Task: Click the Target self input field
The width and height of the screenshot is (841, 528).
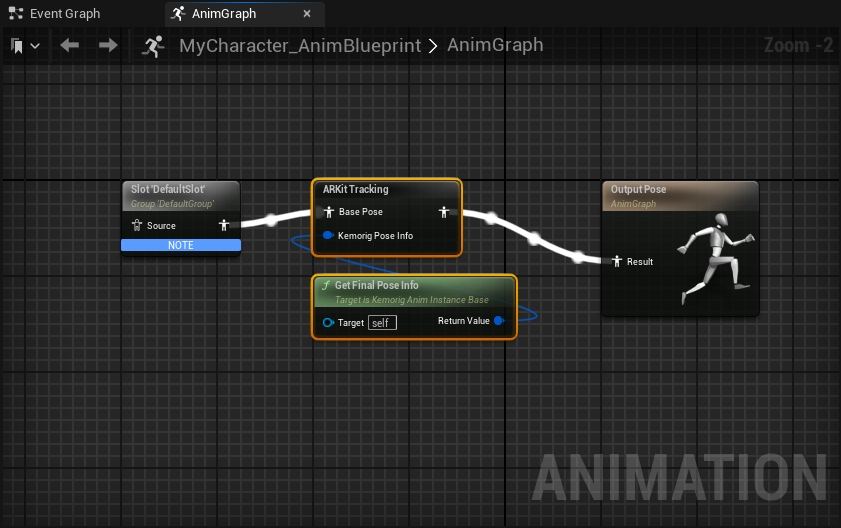Action: pyautogui.click(x=382, y=322)
